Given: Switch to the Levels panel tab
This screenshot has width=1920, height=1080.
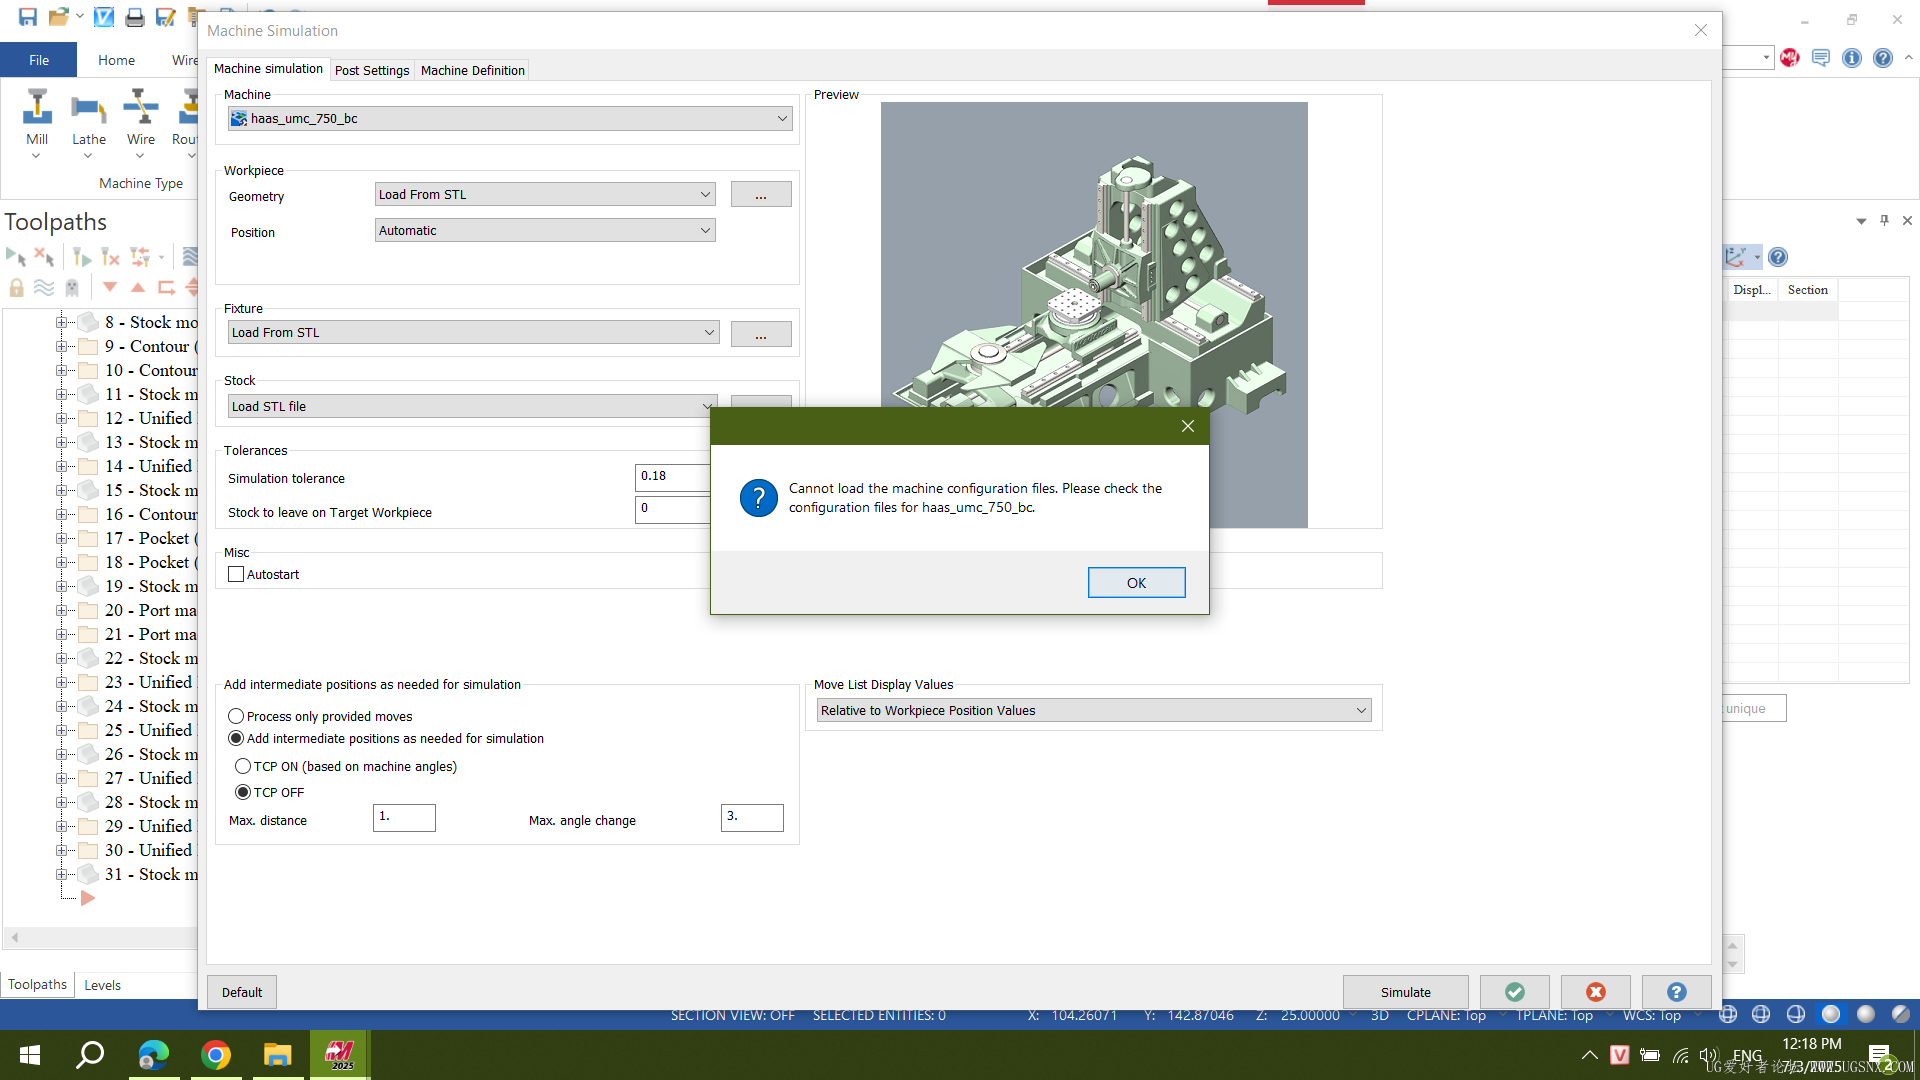Looking at the screenshot, I should [102, 985].
